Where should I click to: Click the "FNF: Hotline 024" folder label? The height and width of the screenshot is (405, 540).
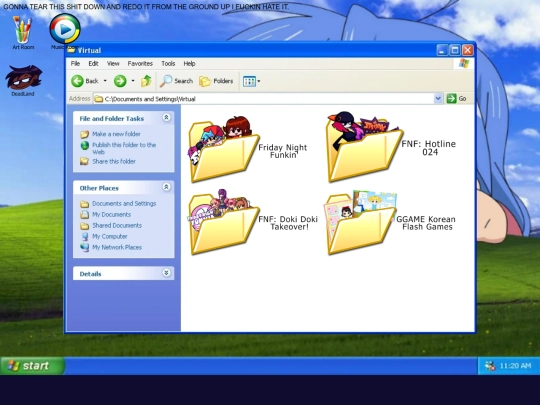point(429,148)
